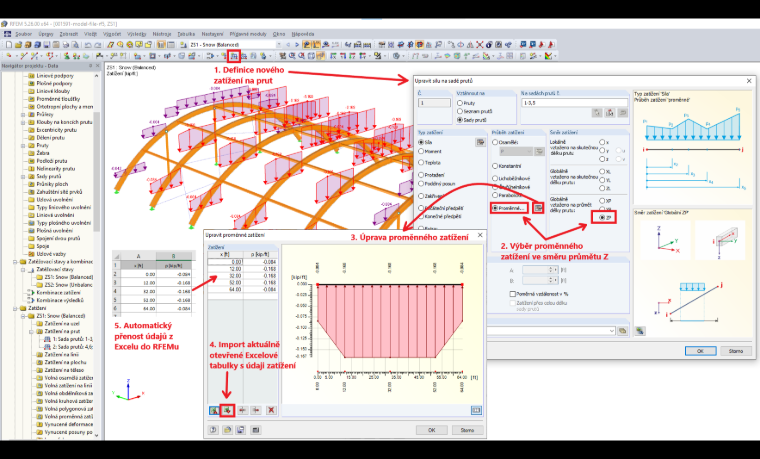Image resolution: width=760 pixels, height=459 pixels.
Task: Click OK in the member set load dialog
Action: pos(700,351)
